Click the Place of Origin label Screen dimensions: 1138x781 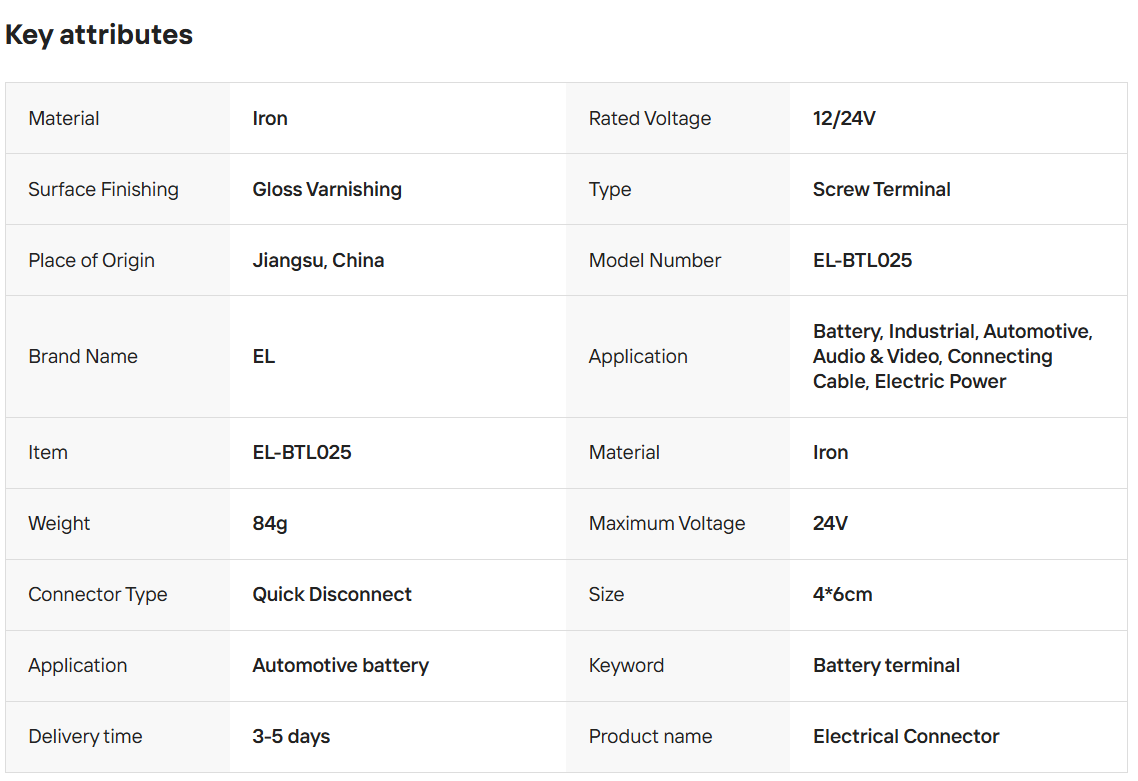coord(91,261)
